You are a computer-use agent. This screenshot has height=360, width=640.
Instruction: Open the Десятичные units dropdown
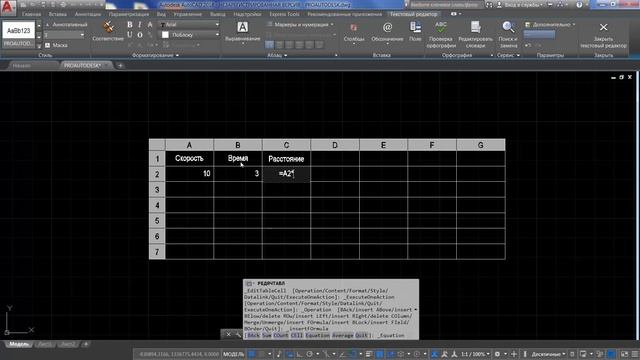tap(549, 354)
